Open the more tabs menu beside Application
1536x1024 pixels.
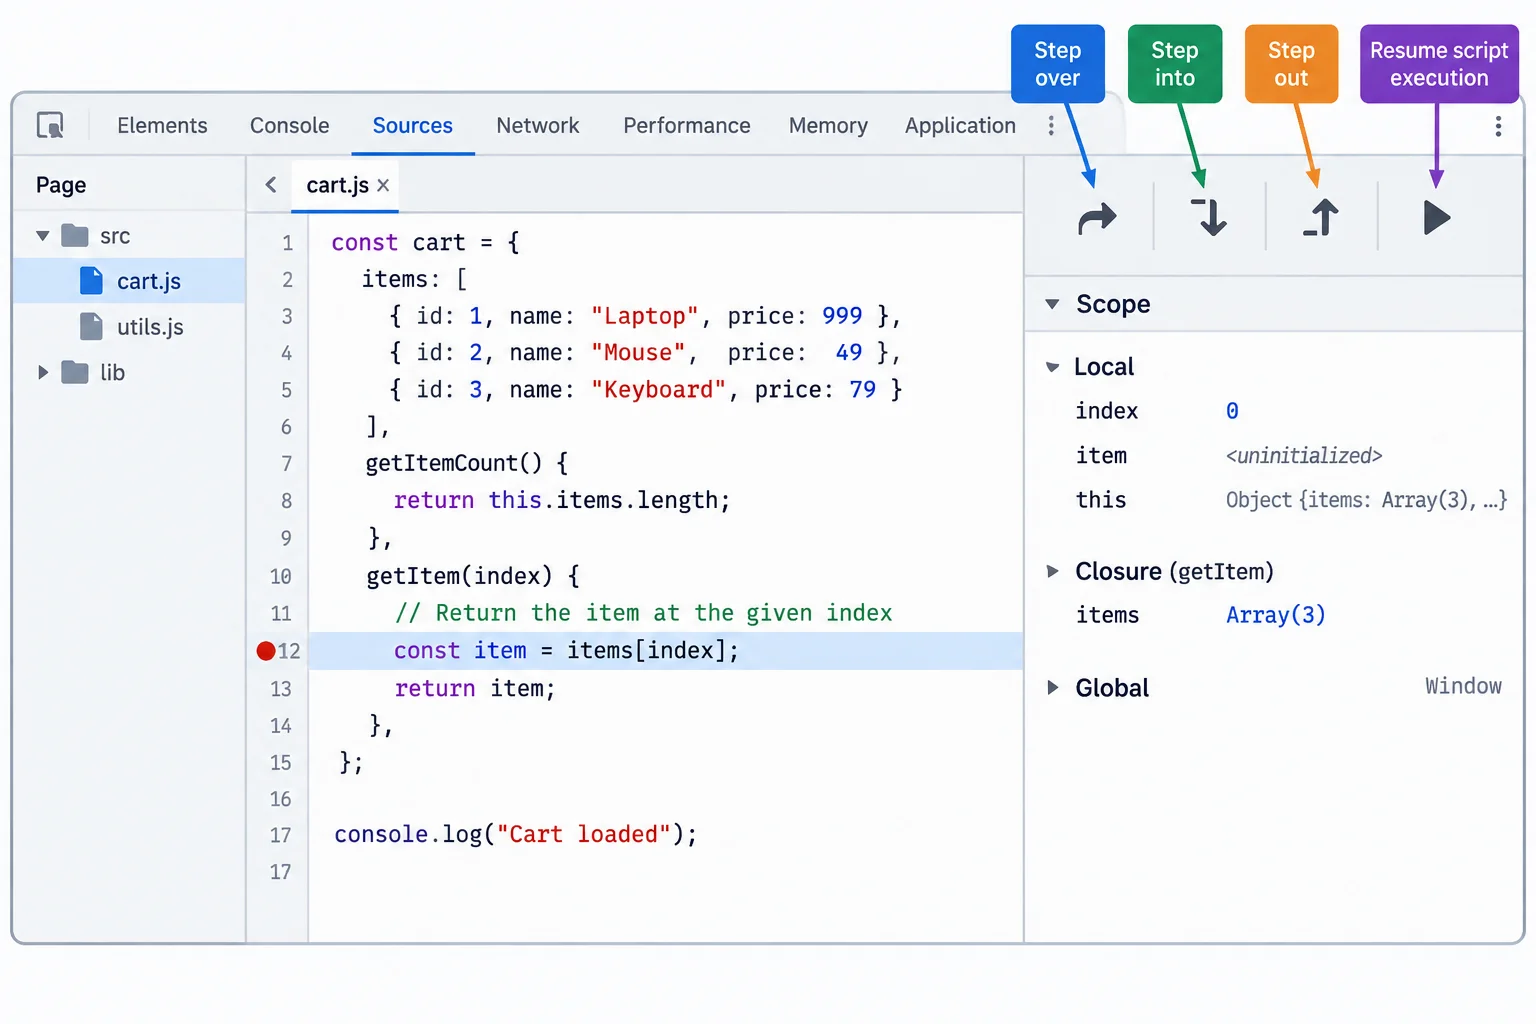1051,125
